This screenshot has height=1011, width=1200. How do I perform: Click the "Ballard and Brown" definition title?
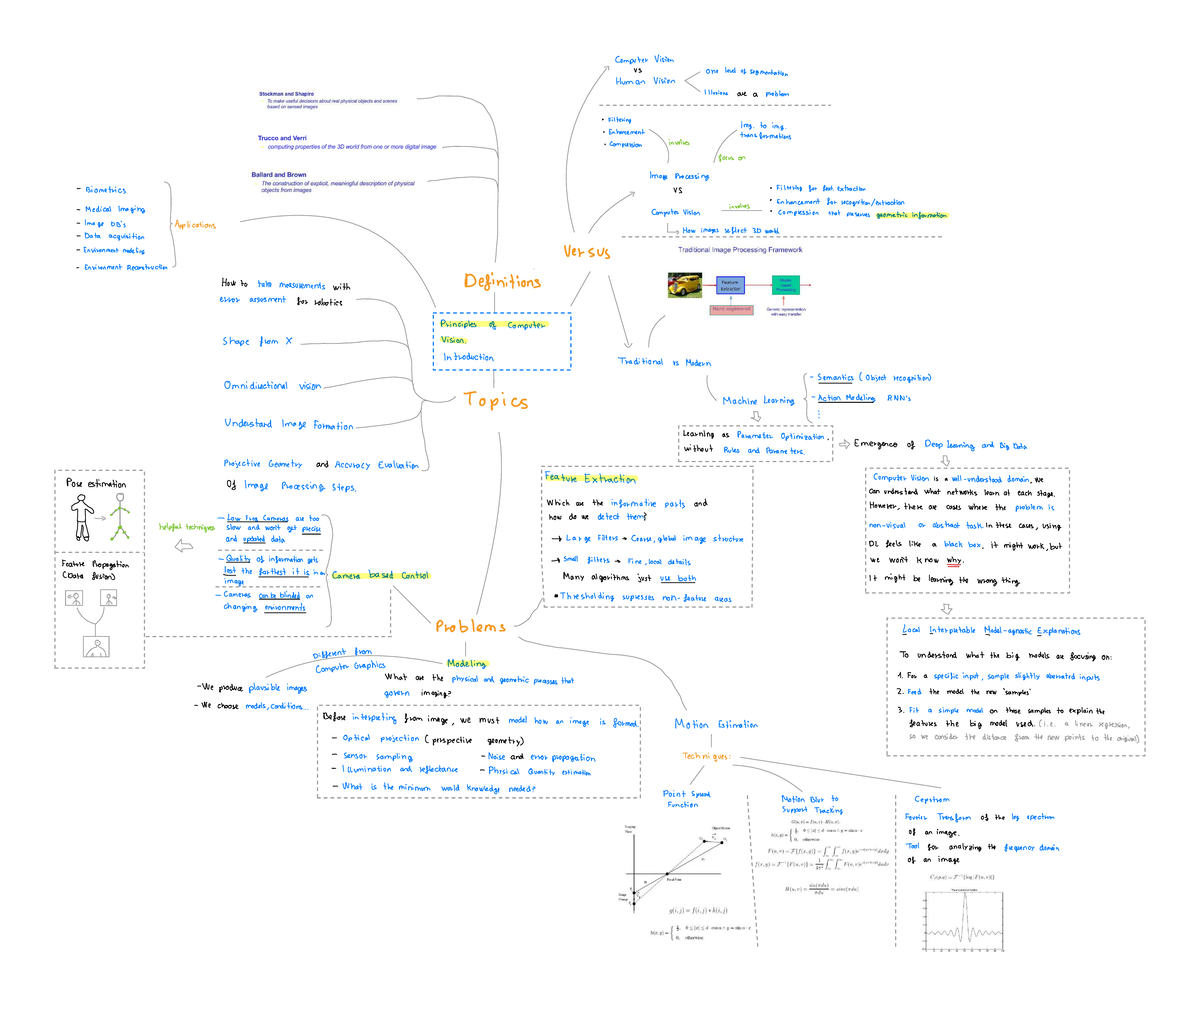coord(279,175)
